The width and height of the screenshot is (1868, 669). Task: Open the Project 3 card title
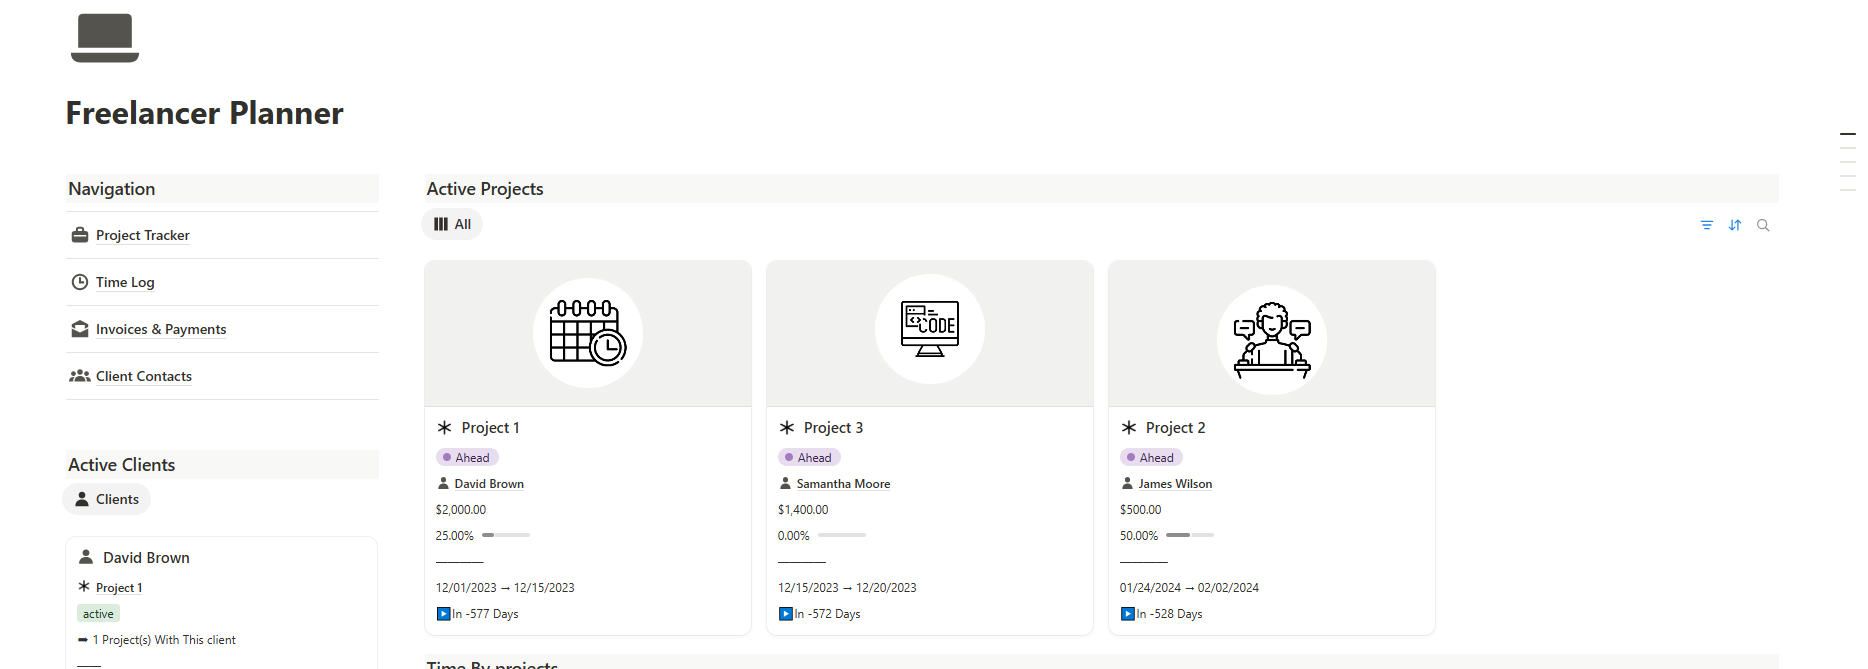pos(833,428)
